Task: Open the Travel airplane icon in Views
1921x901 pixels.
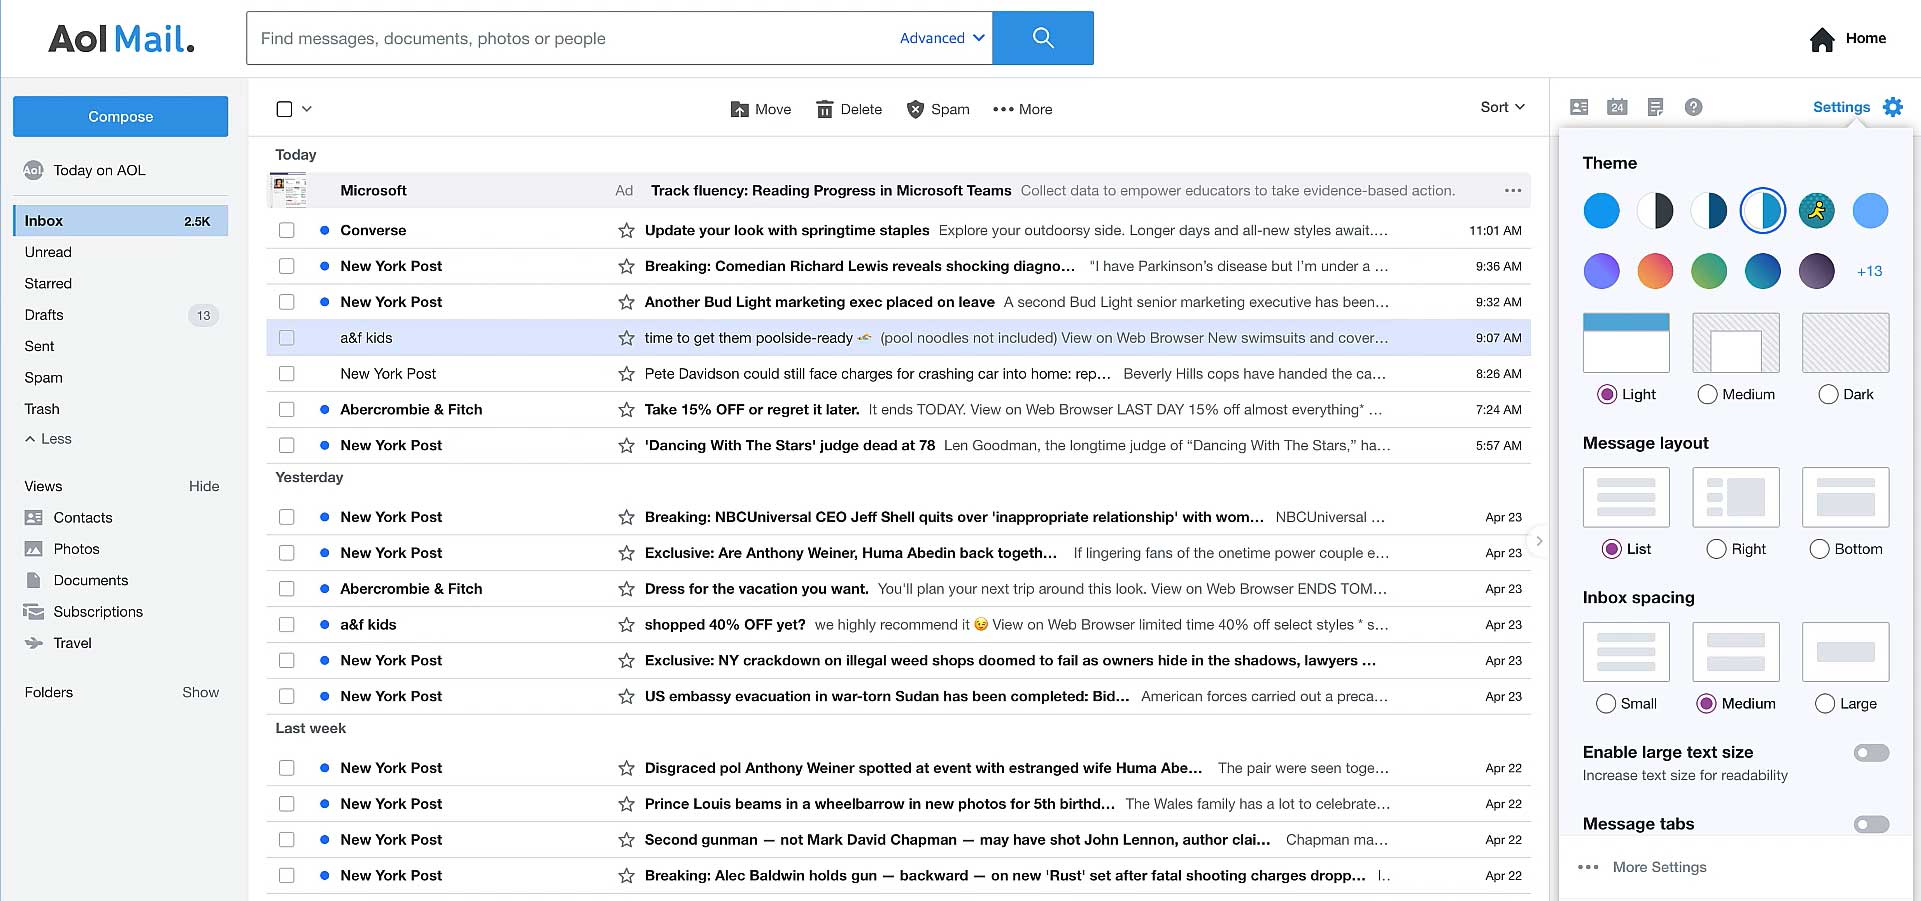Action: click(x=34, y=643)
